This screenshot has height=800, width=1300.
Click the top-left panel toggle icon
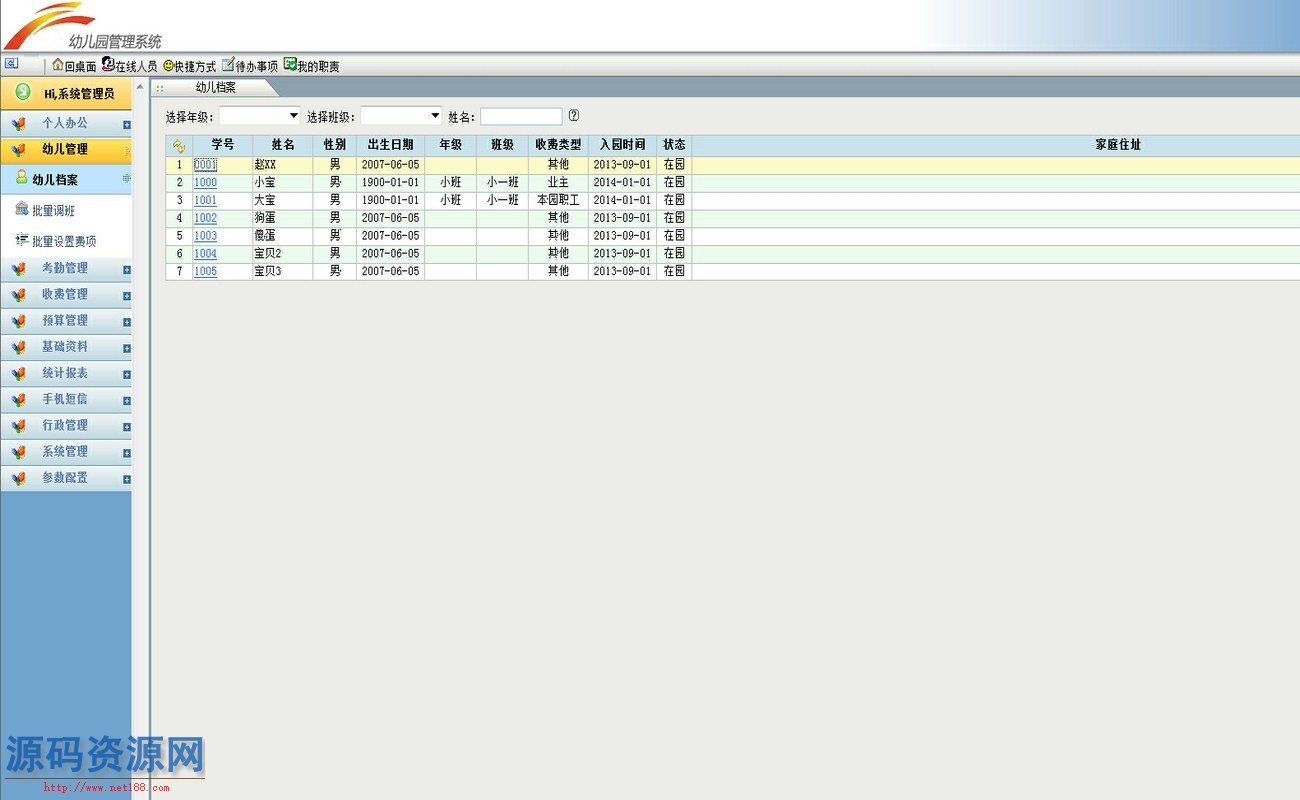pos(12,64)
